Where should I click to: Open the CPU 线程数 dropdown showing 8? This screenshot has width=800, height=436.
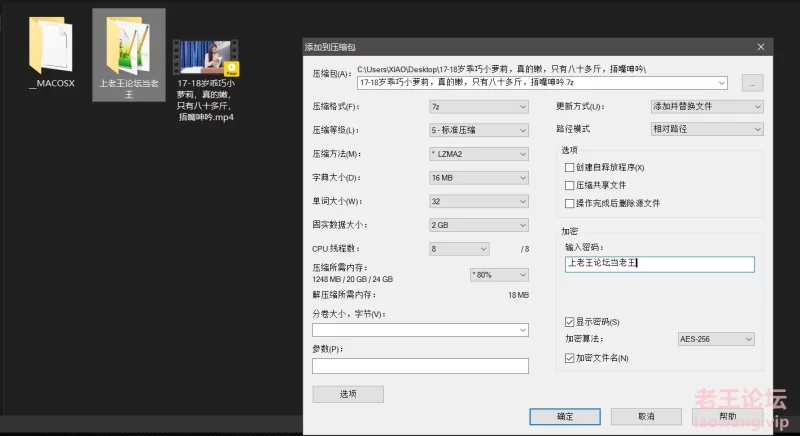459,249
